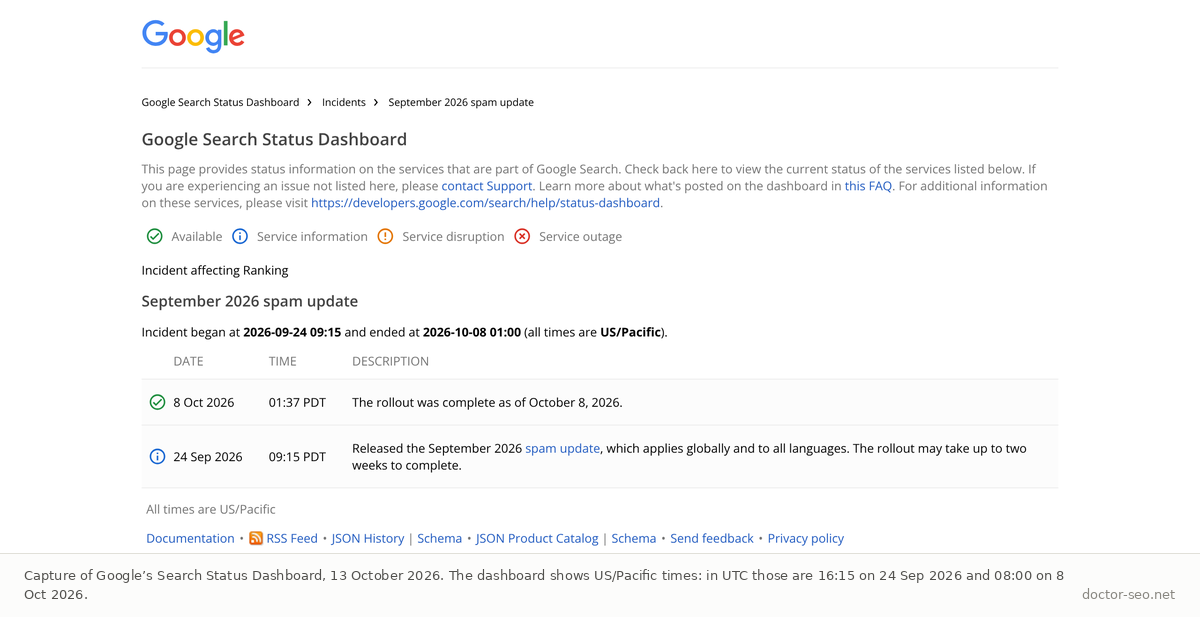This screenshot has width=1200, height=617.
Task: Click the orange RSS feed icon
Action: [x=256, y=538]
